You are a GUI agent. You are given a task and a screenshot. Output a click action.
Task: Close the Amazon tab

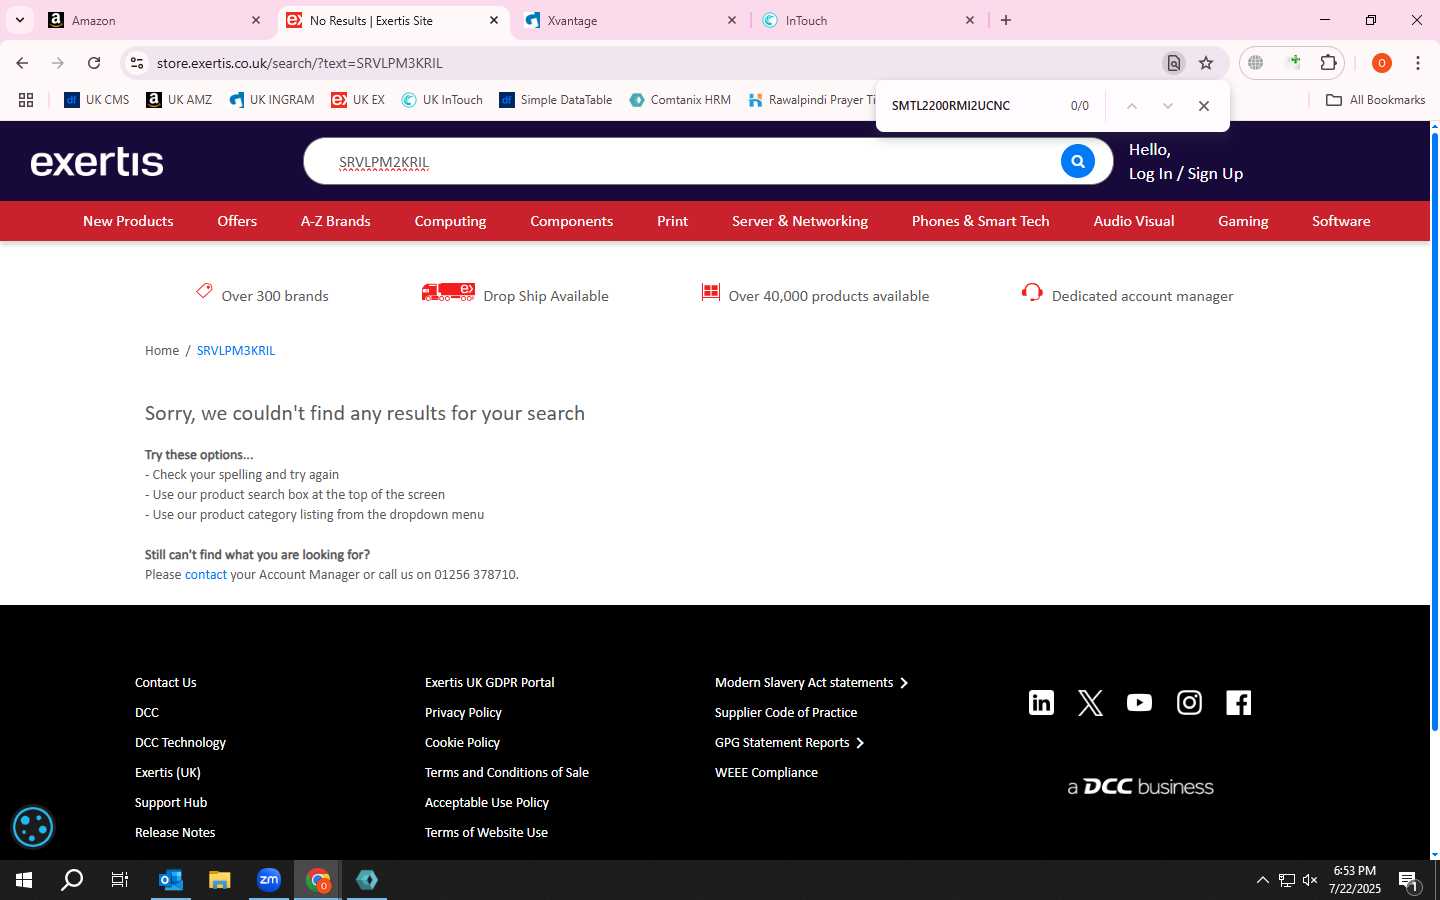(x=256, y=20)
